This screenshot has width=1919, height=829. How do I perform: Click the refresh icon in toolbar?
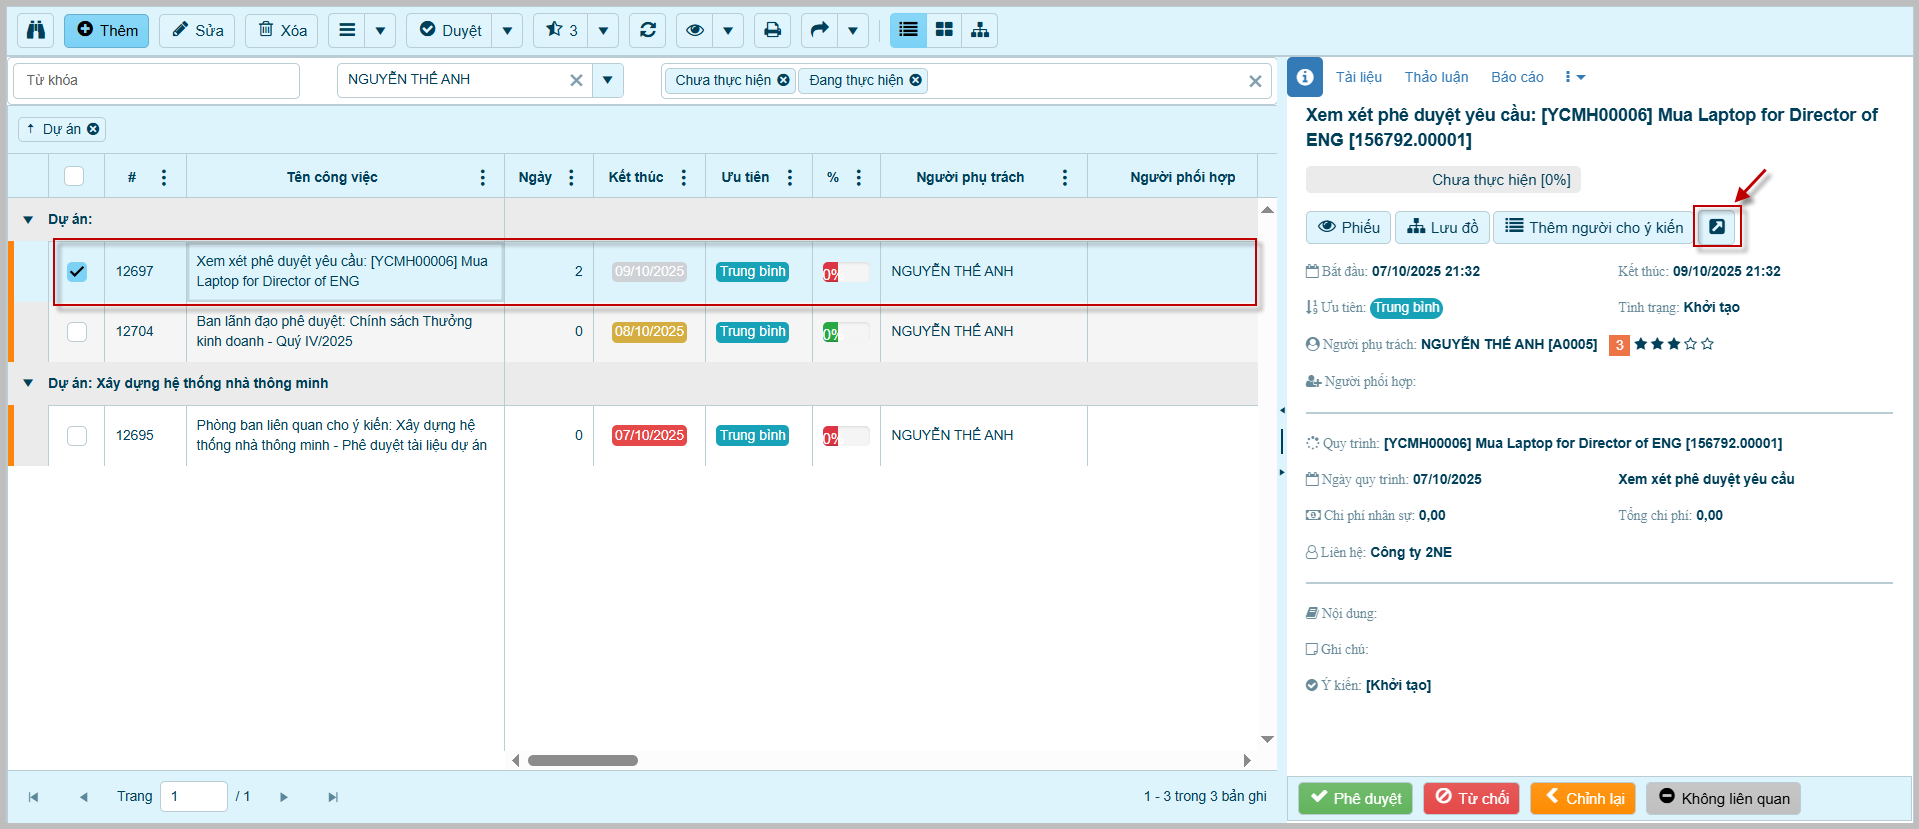coord(648,30)
